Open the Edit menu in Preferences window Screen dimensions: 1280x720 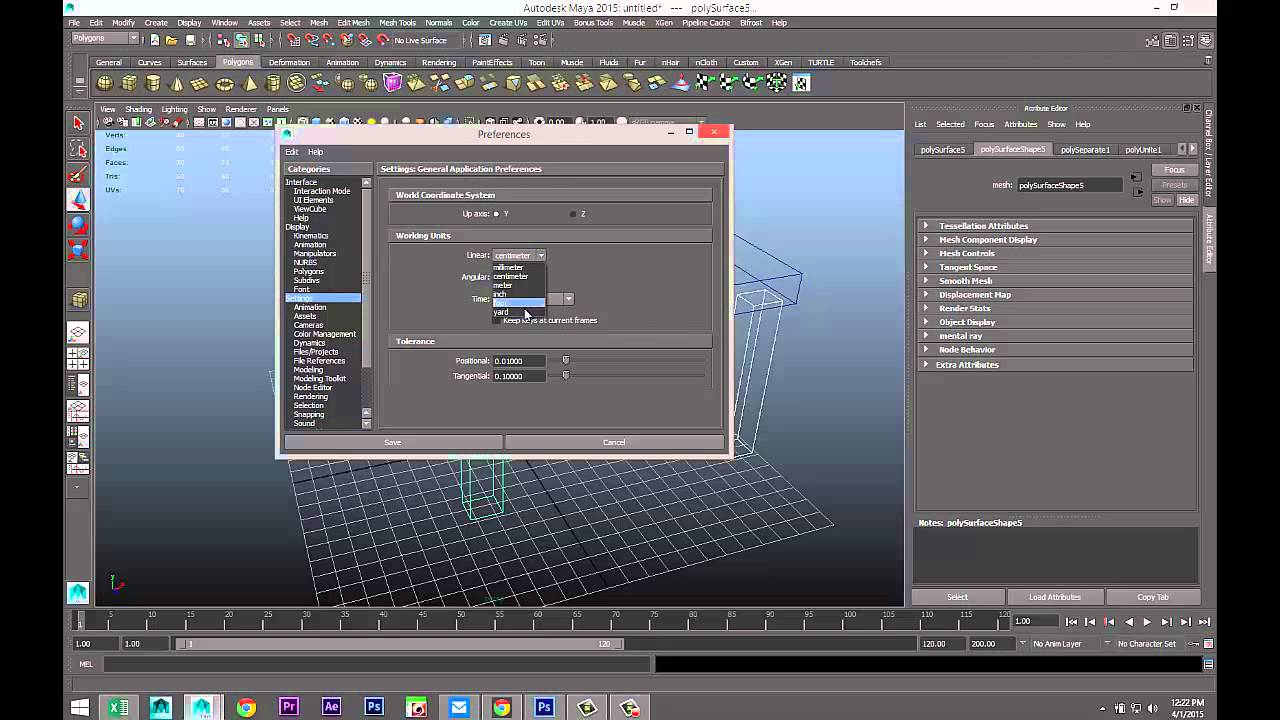[x=292, y=152]
